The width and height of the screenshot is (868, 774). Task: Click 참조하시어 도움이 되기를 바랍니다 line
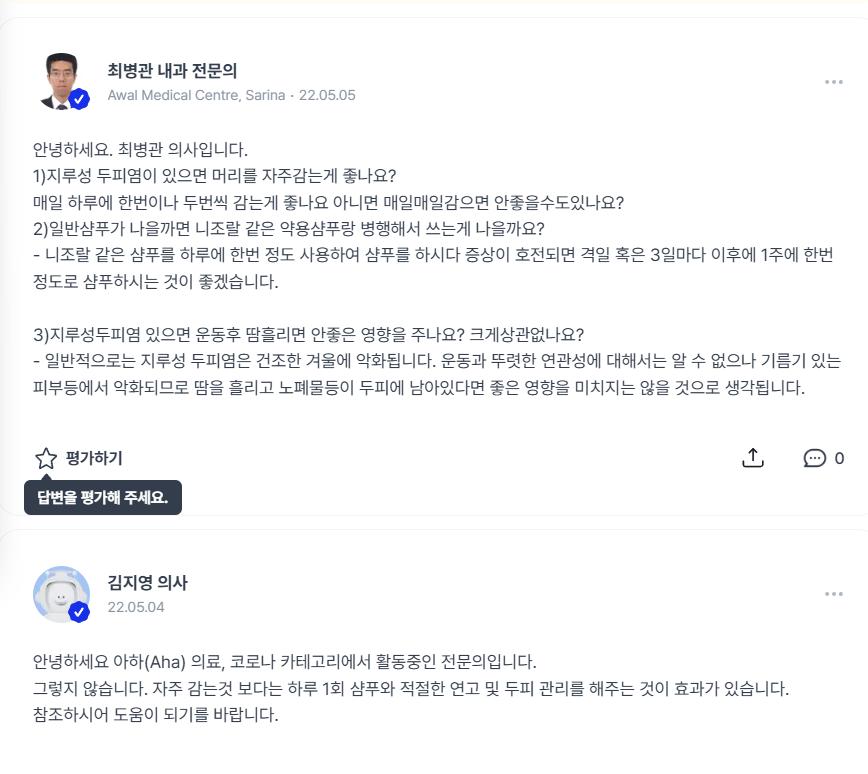(155, 715)
